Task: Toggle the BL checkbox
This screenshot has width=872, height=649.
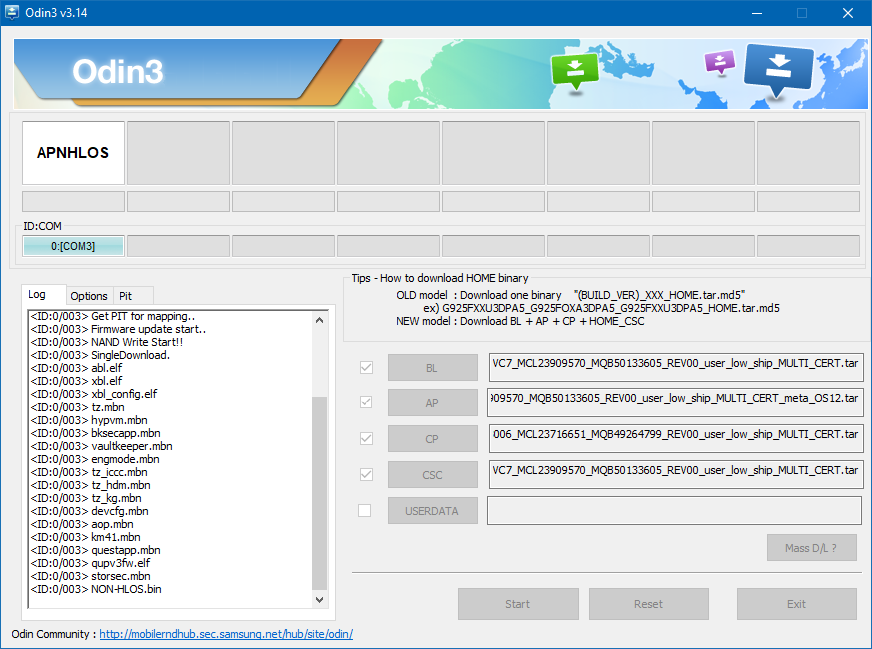Action: point(366,368)
